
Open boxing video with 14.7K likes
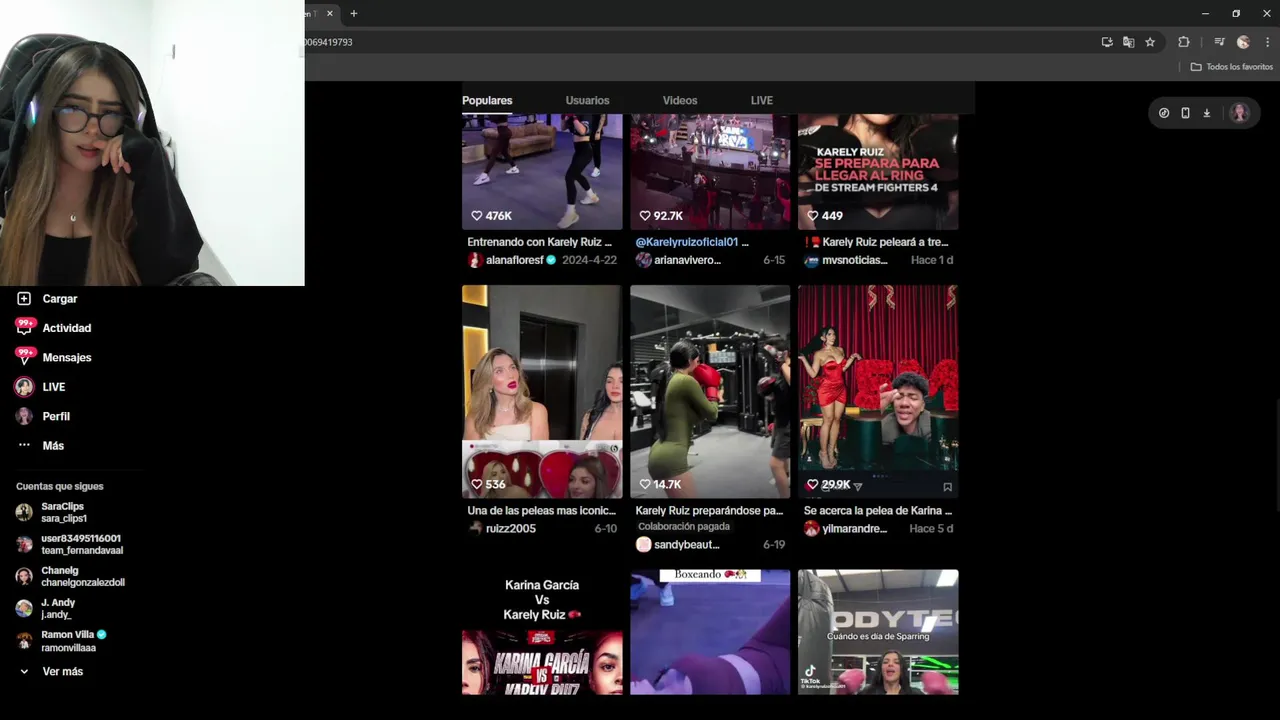[710, 391]
